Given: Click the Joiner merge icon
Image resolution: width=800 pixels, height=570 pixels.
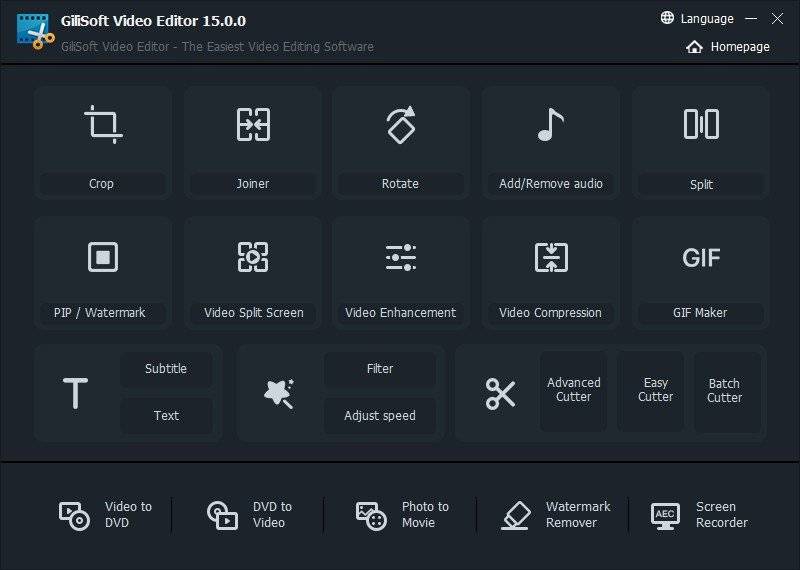Looking at the screenshot, I should pos(253,124).
